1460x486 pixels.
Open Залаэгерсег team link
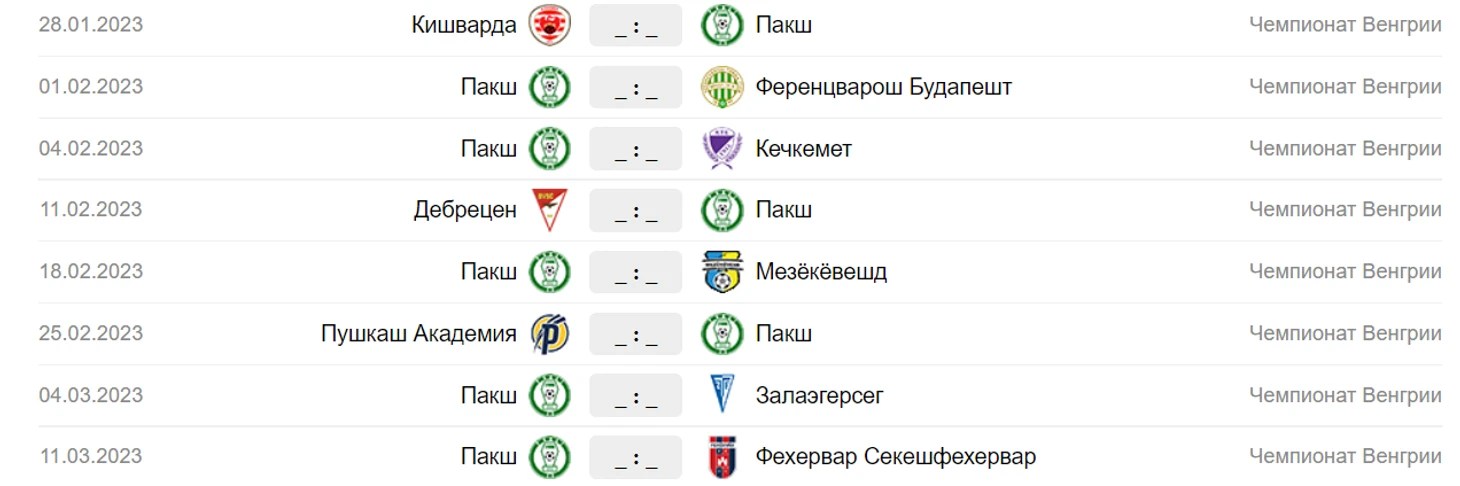(819, 395)
